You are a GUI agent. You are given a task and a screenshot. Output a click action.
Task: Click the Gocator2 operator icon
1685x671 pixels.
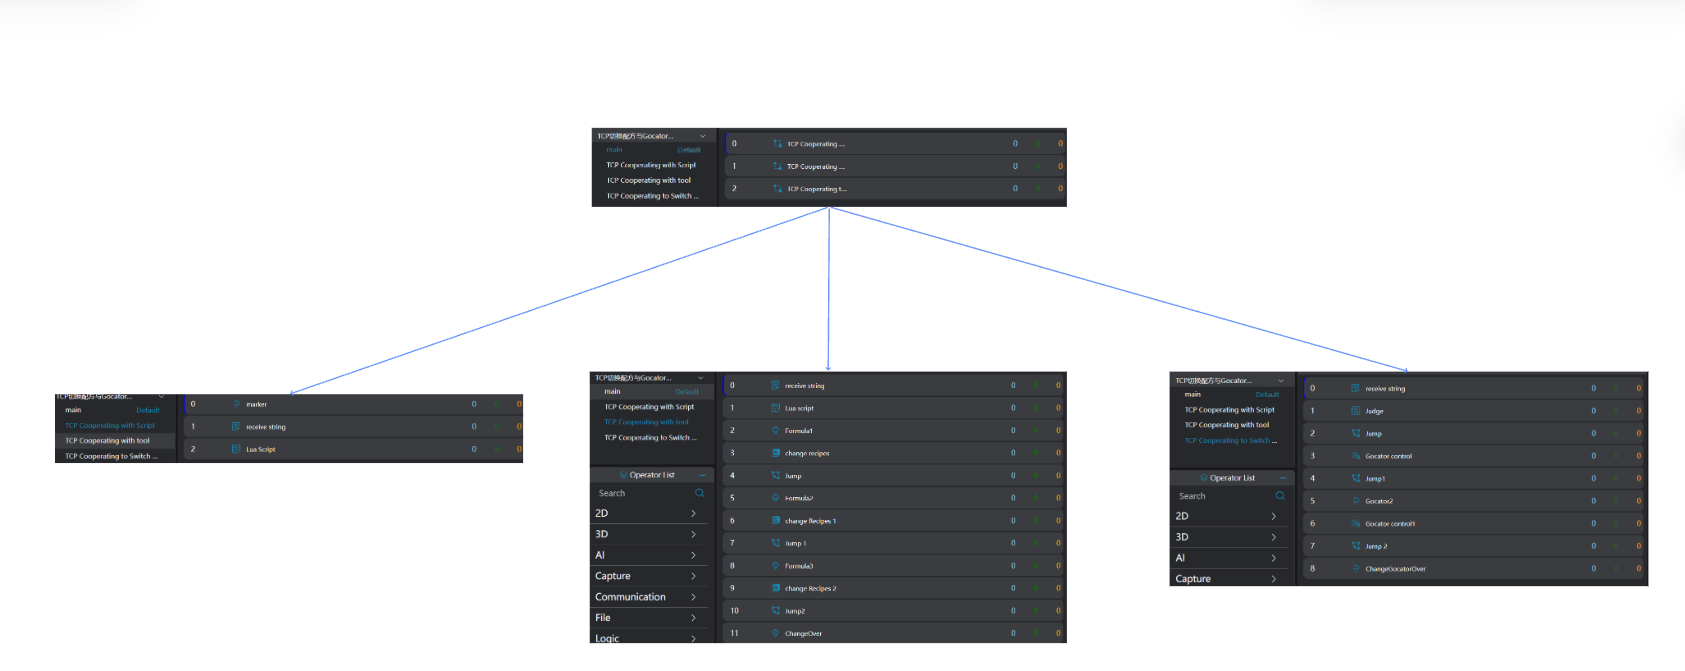click(x=1355, y=501)
